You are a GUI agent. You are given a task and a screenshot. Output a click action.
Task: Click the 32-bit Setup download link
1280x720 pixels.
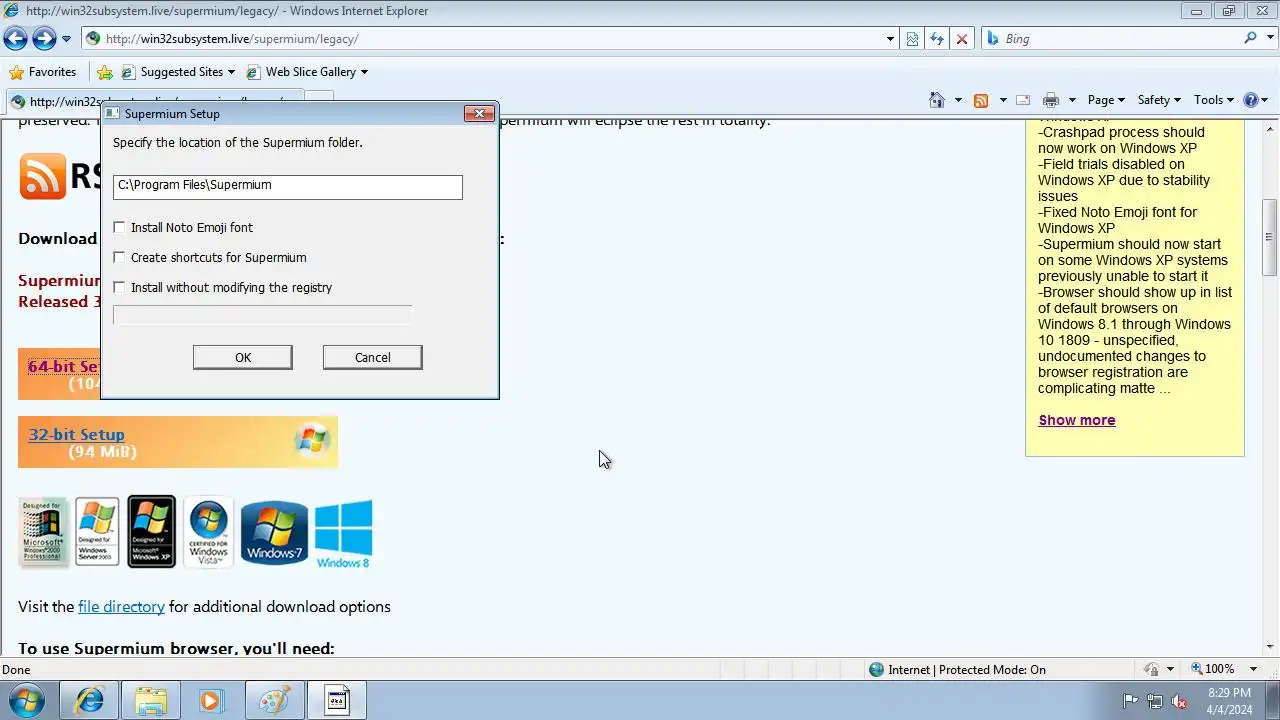(x=76, y=435)
